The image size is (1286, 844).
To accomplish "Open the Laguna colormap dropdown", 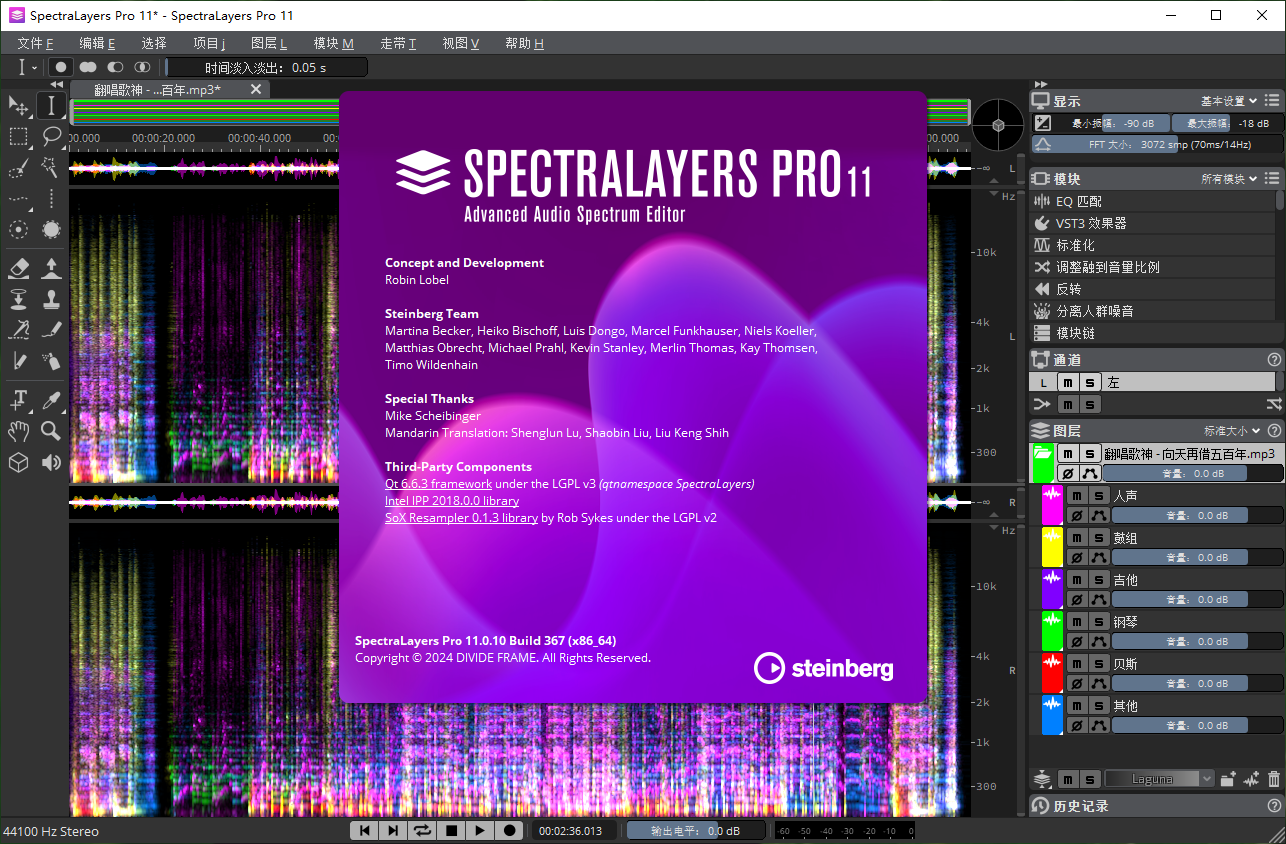I will 1158,779.
